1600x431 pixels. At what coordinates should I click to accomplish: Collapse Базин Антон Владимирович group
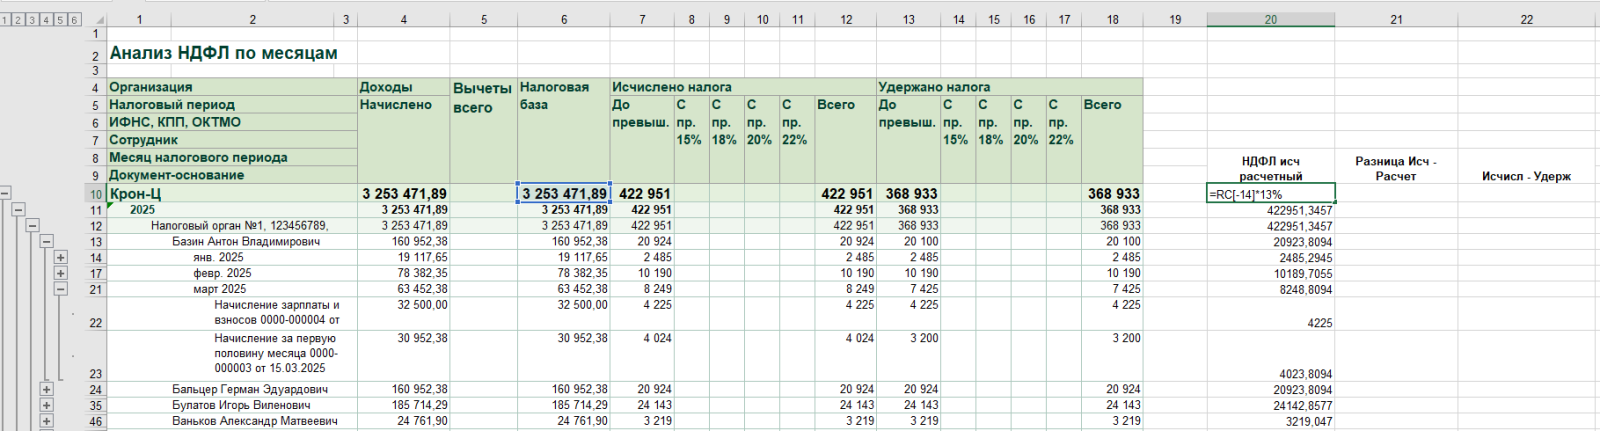(x=46, y=242)
